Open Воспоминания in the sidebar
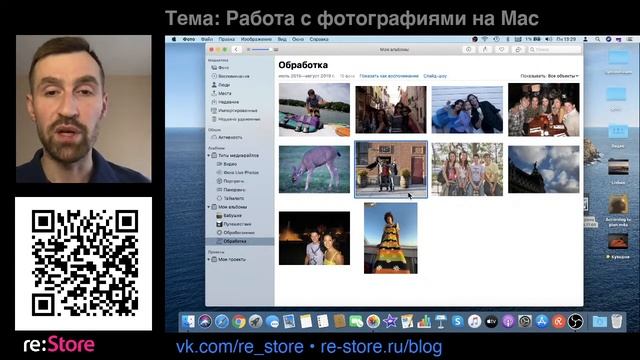This screenshot has height=360, width=640. [x=233, y=76]
